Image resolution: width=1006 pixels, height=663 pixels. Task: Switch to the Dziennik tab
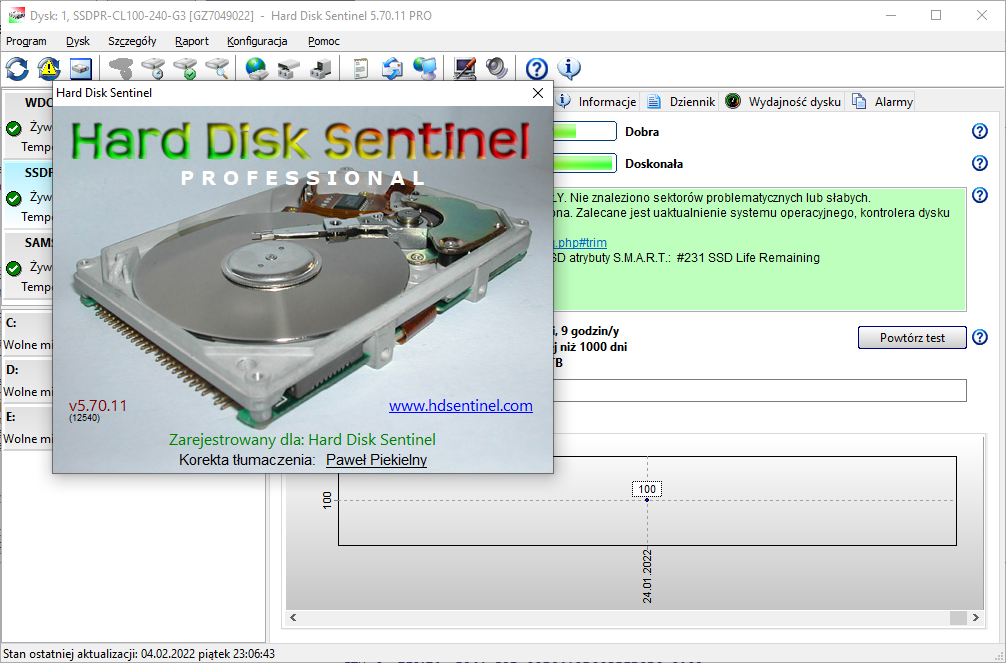(681, 101)
